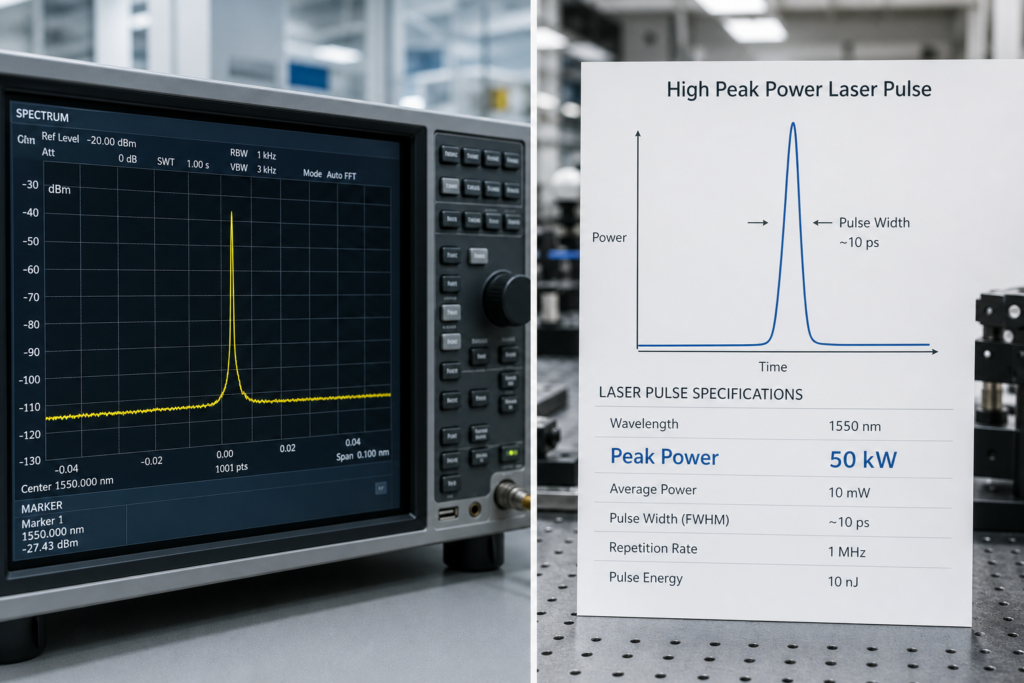Click the High Peak Power Laser Pulse title
1024x683 pixels.
point(799,89)
